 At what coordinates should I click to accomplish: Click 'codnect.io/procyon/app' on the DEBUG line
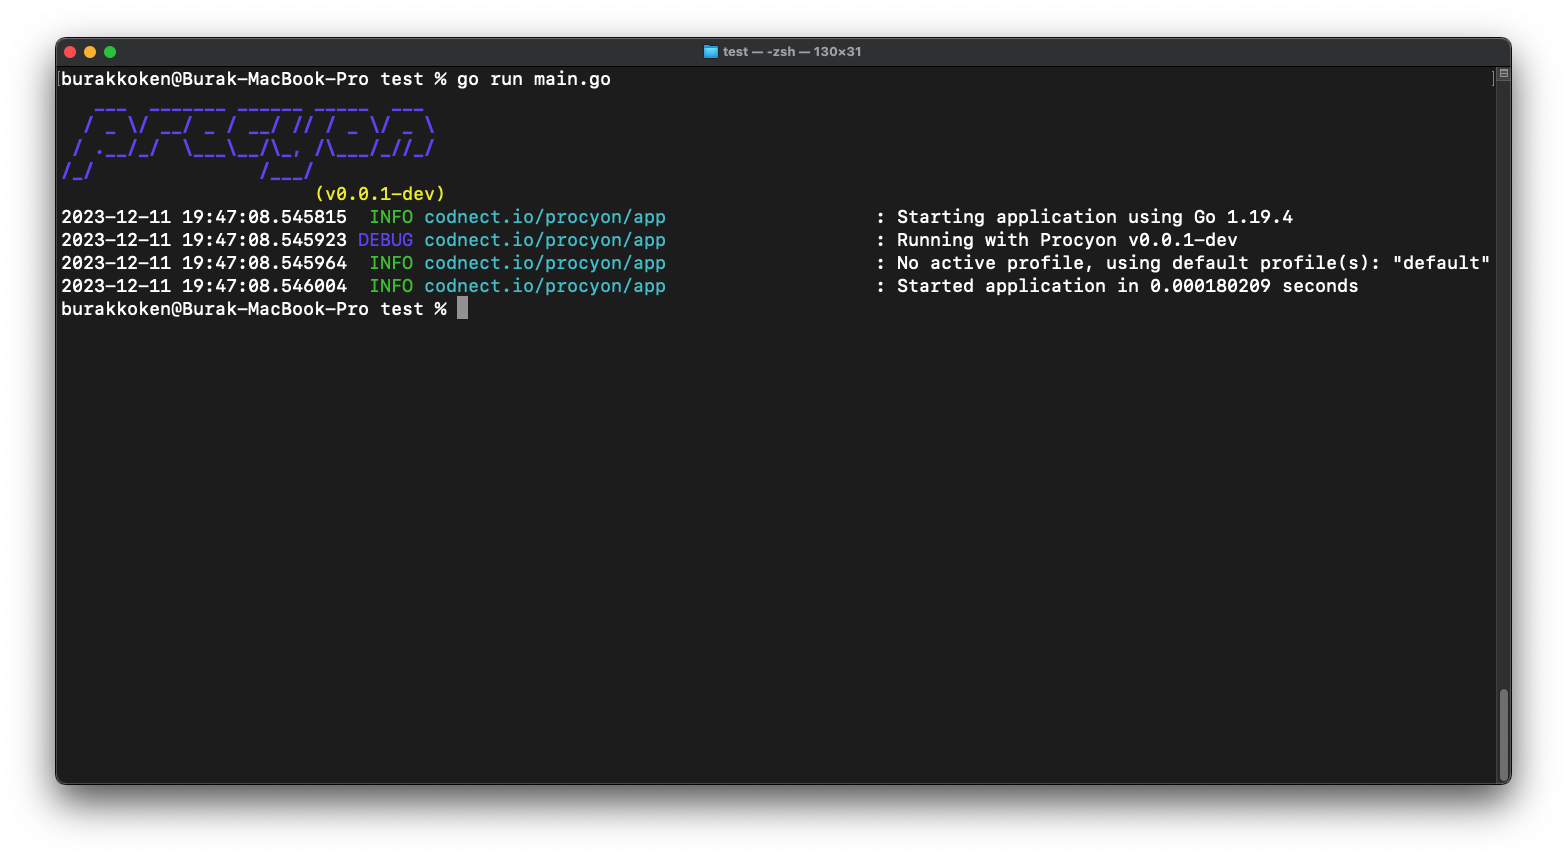(545, 240)
